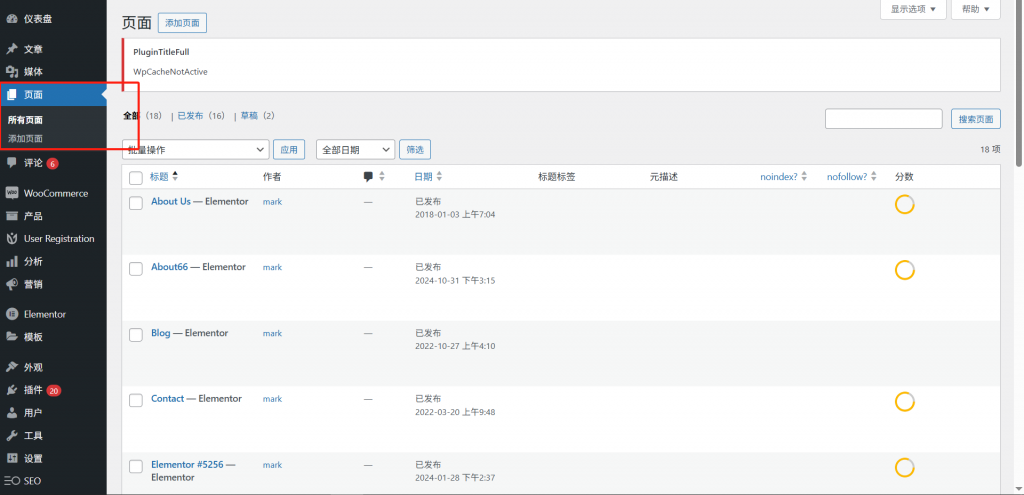The height and width of the screenshot is (495, 1024).
Task: Check the Elementor #5256 row checkbox
Action: pyautogui.click(x=136, y=466)
